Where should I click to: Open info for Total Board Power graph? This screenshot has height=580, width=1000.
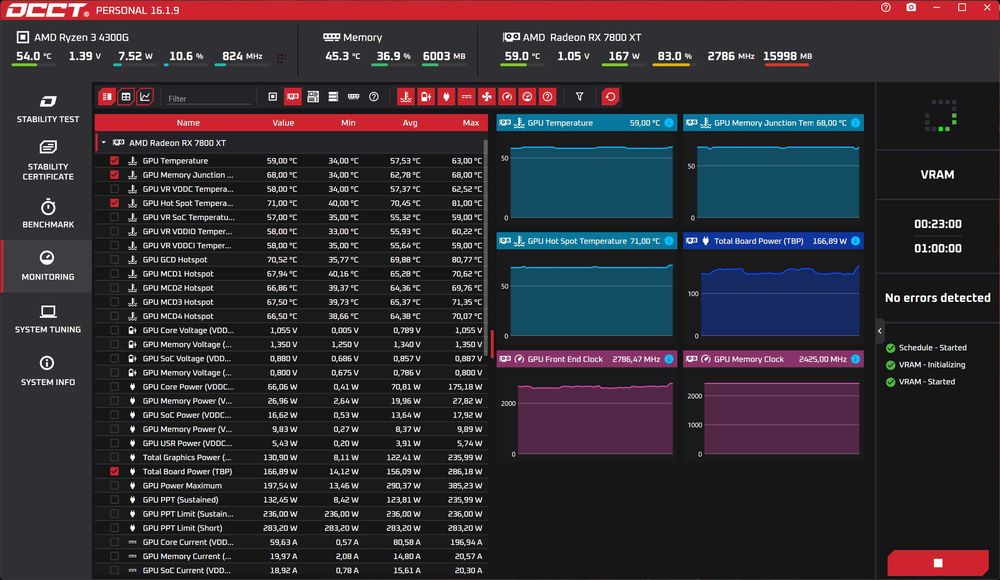point(856,241)
